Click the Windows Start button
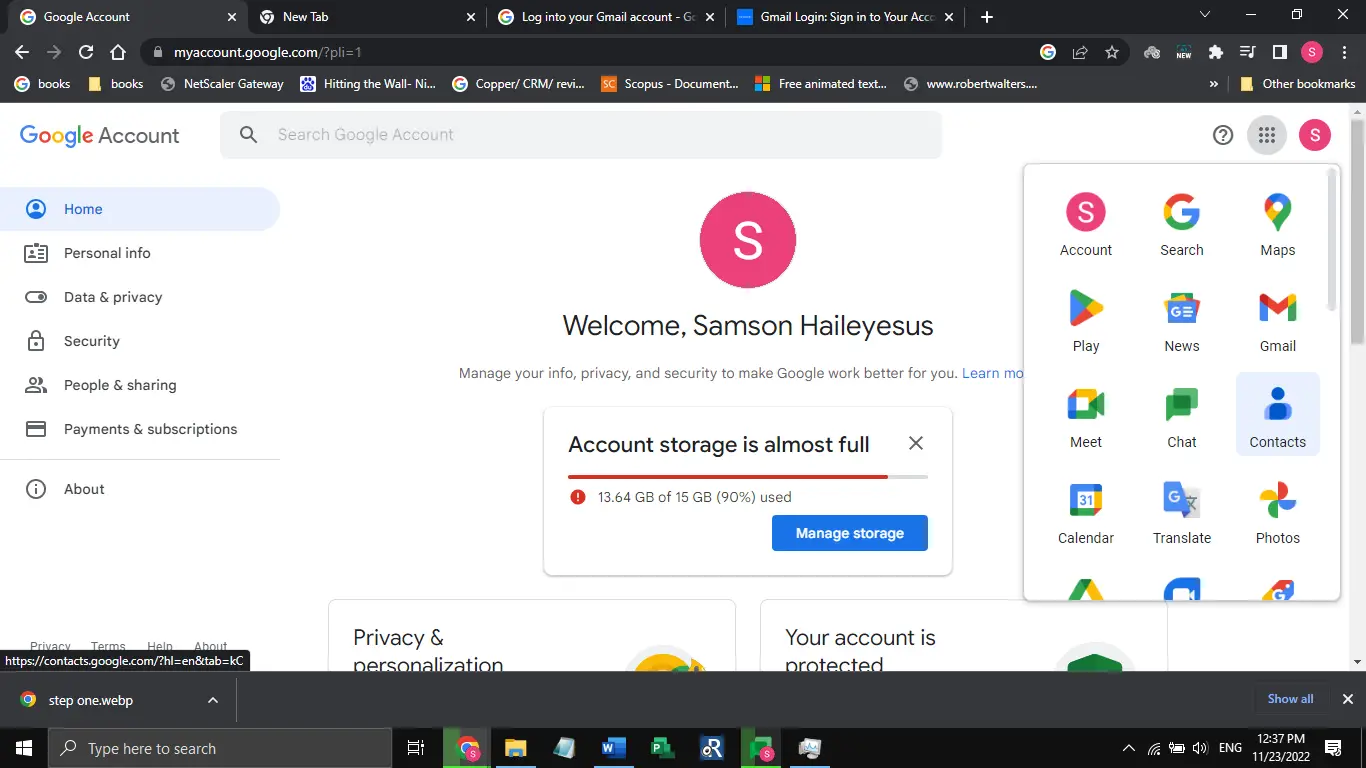The height and width of the screenshot is (768, 1366). point(23,748)
